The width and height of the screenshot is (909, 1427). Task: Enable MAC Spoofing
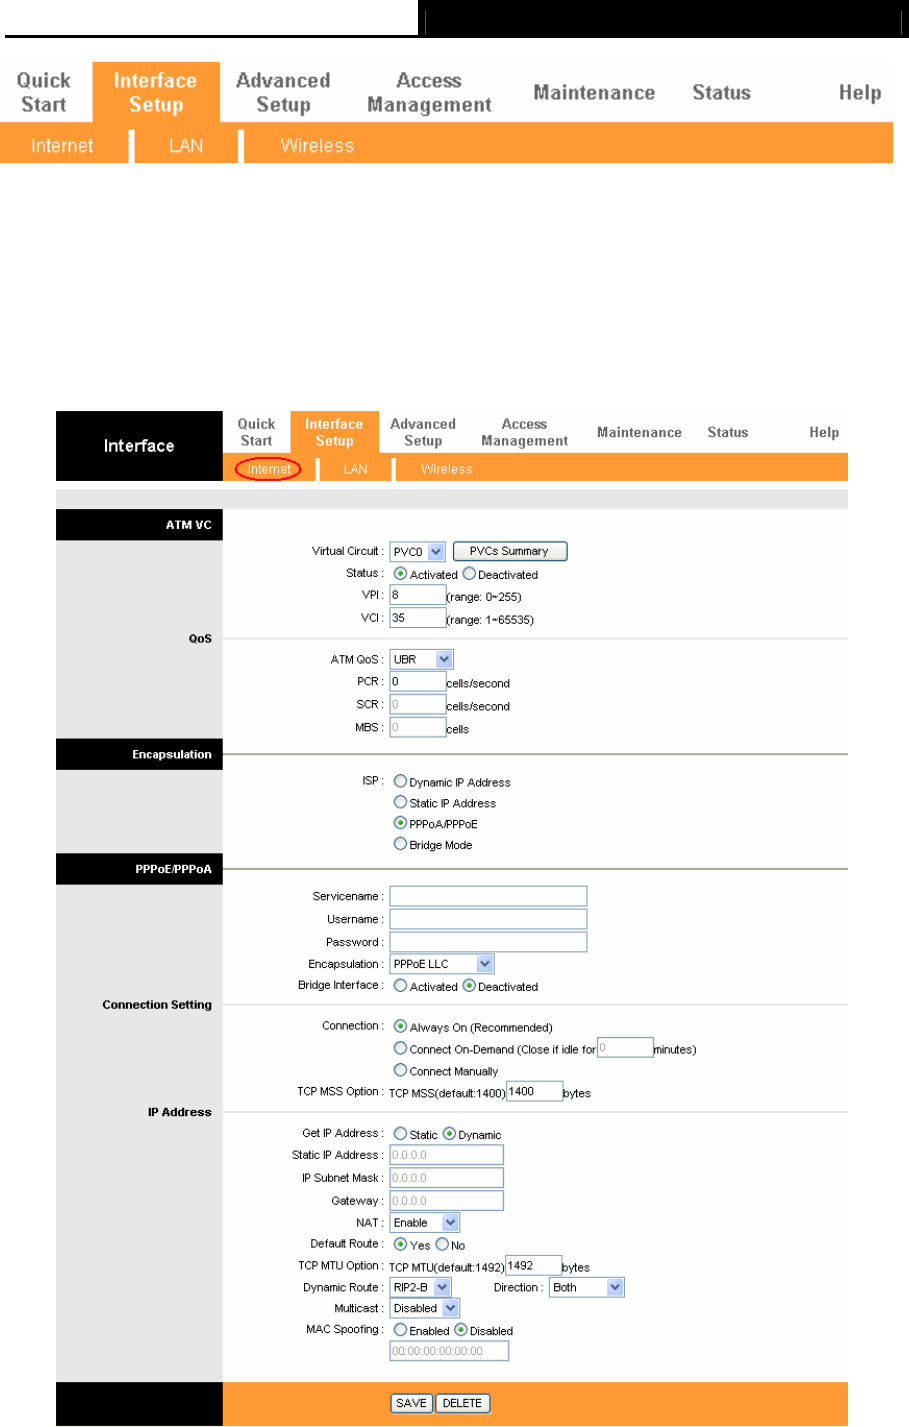(x=400, y=1330)
